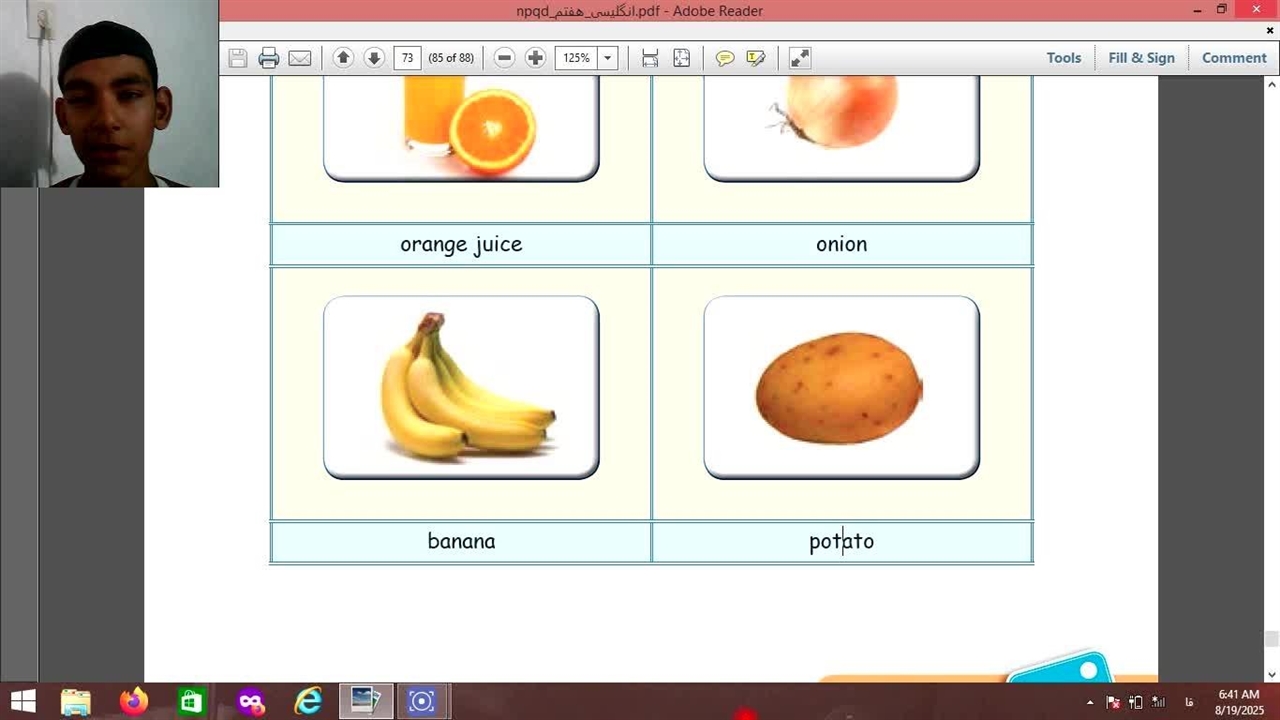Show hidden system tray icons
The width and height of the screenshot is (1280, 720).
[1091, 702]
